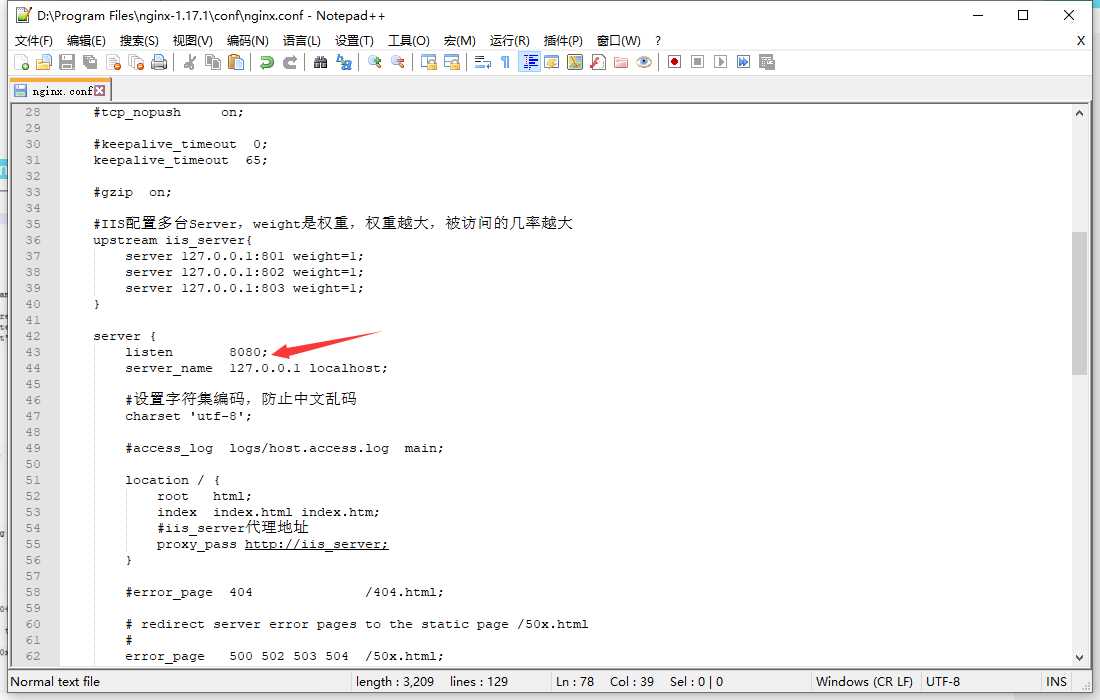Viewport: 1100px width, 700px height.
Task: Toggle synchronized horizontal scrolling
Action: click(x=452, y=62)
